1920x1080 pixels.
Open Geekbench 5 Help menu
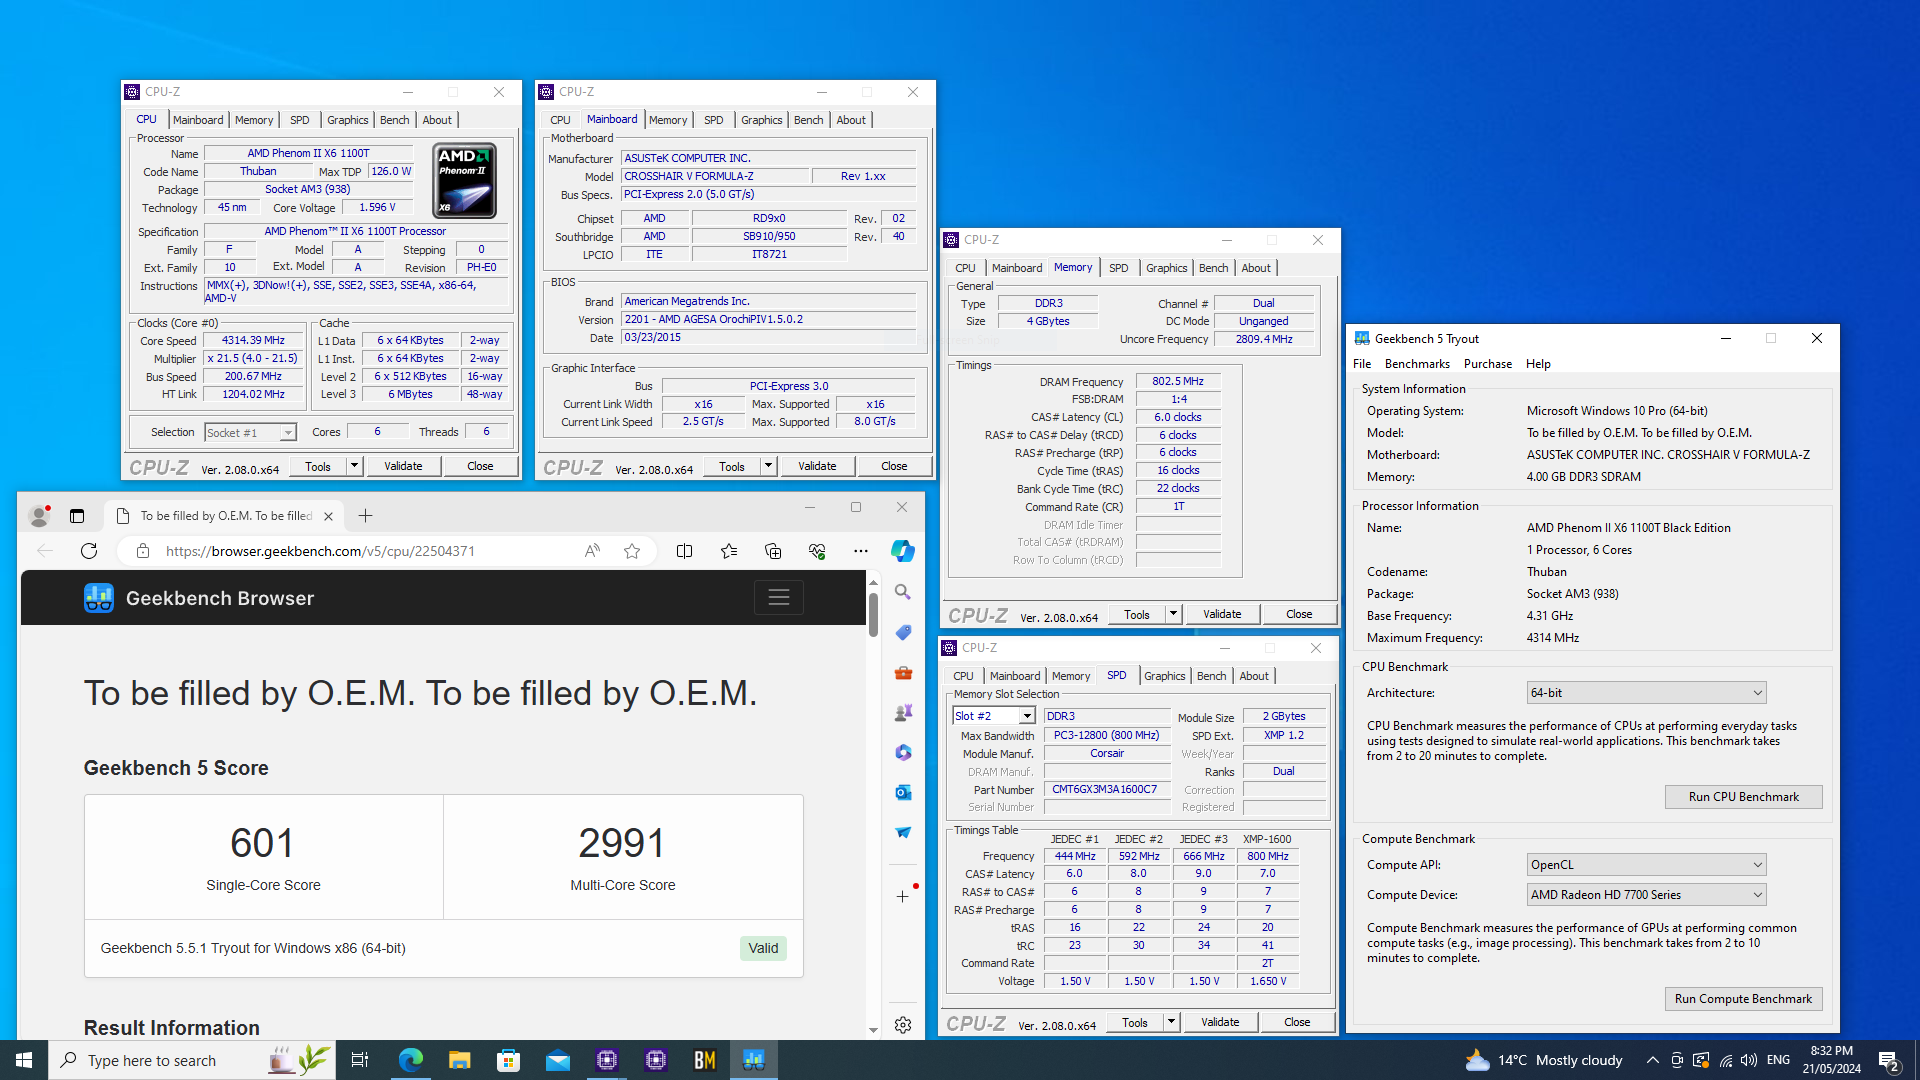tap(1538, 364)
